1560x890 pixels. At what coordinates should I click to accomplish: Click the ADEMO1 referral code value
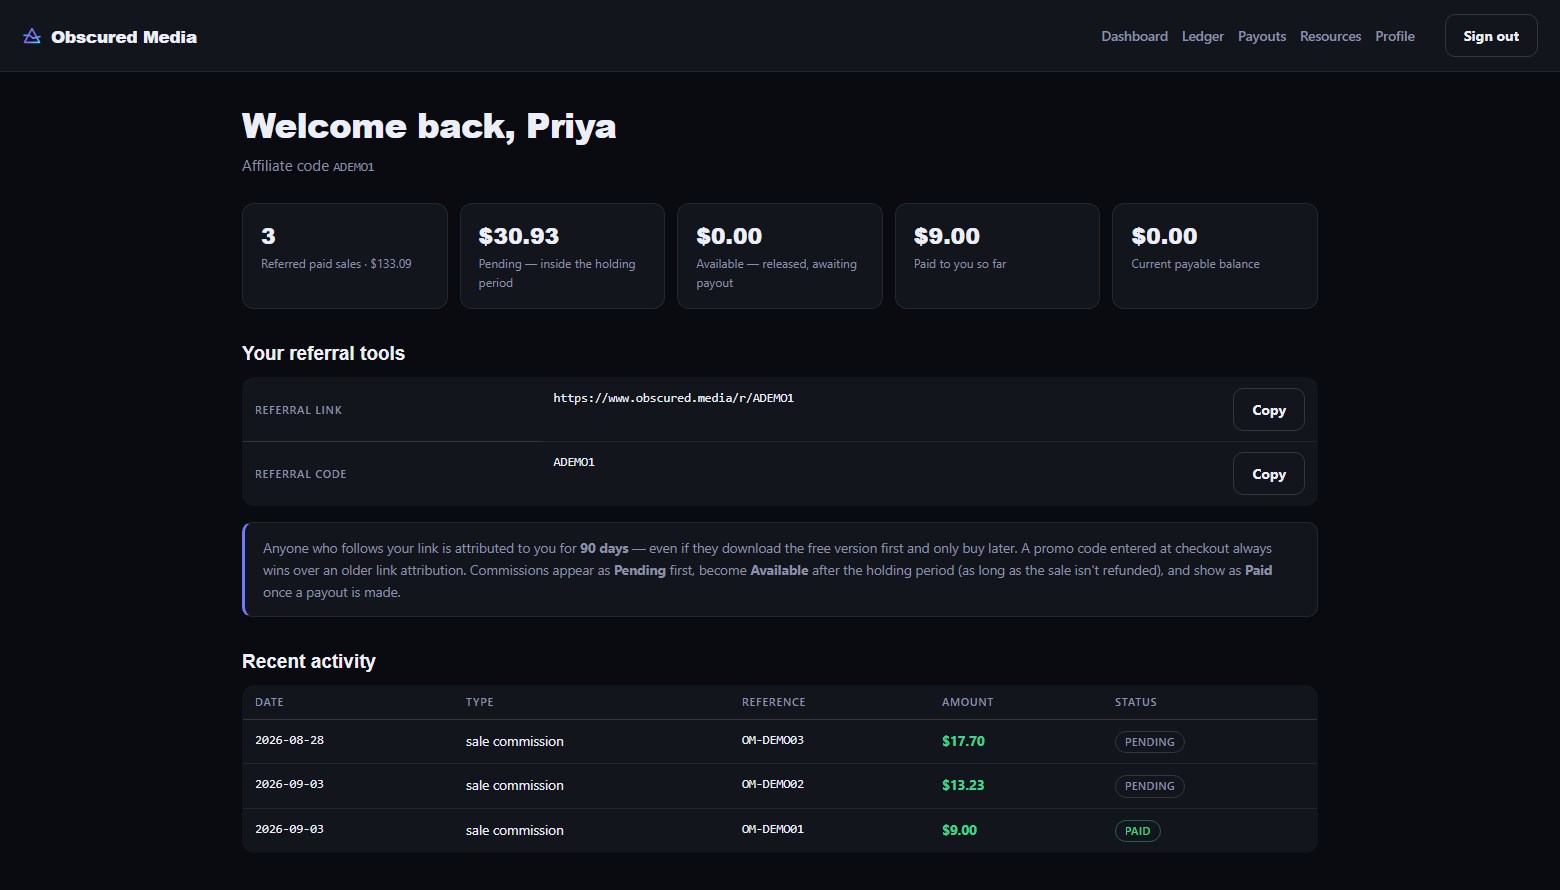(574, 462)
